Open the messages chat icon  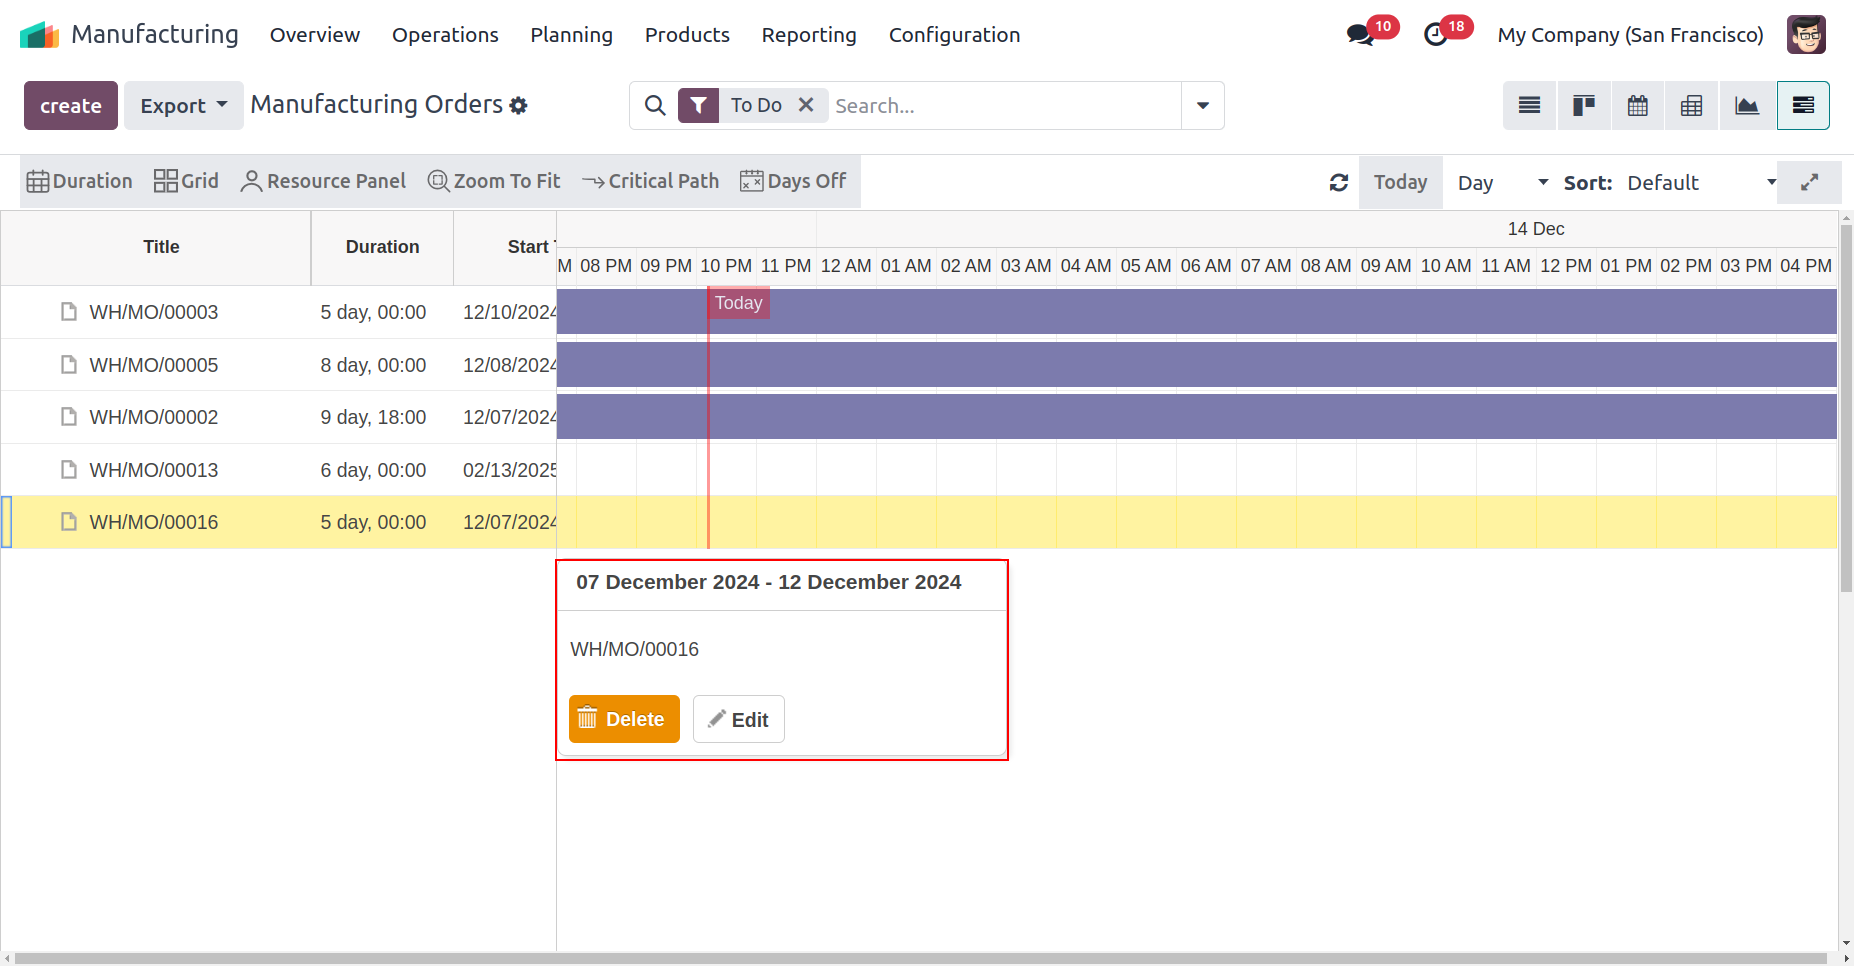point(1359,35)
